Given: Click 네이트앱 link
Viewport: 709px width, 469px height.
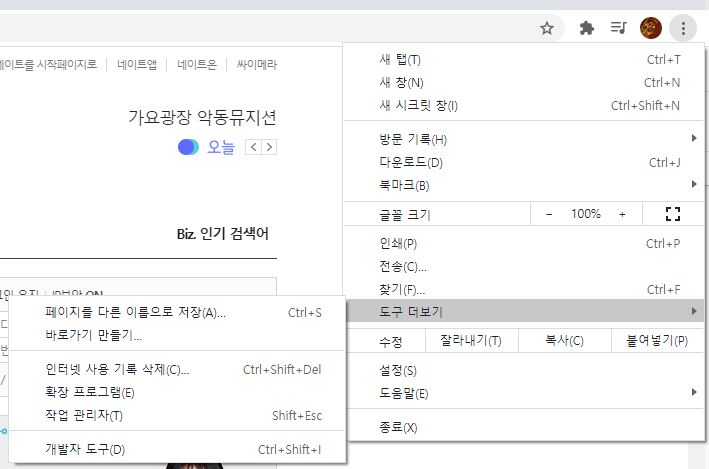Looking at the screenshot, I should point(137,65).
